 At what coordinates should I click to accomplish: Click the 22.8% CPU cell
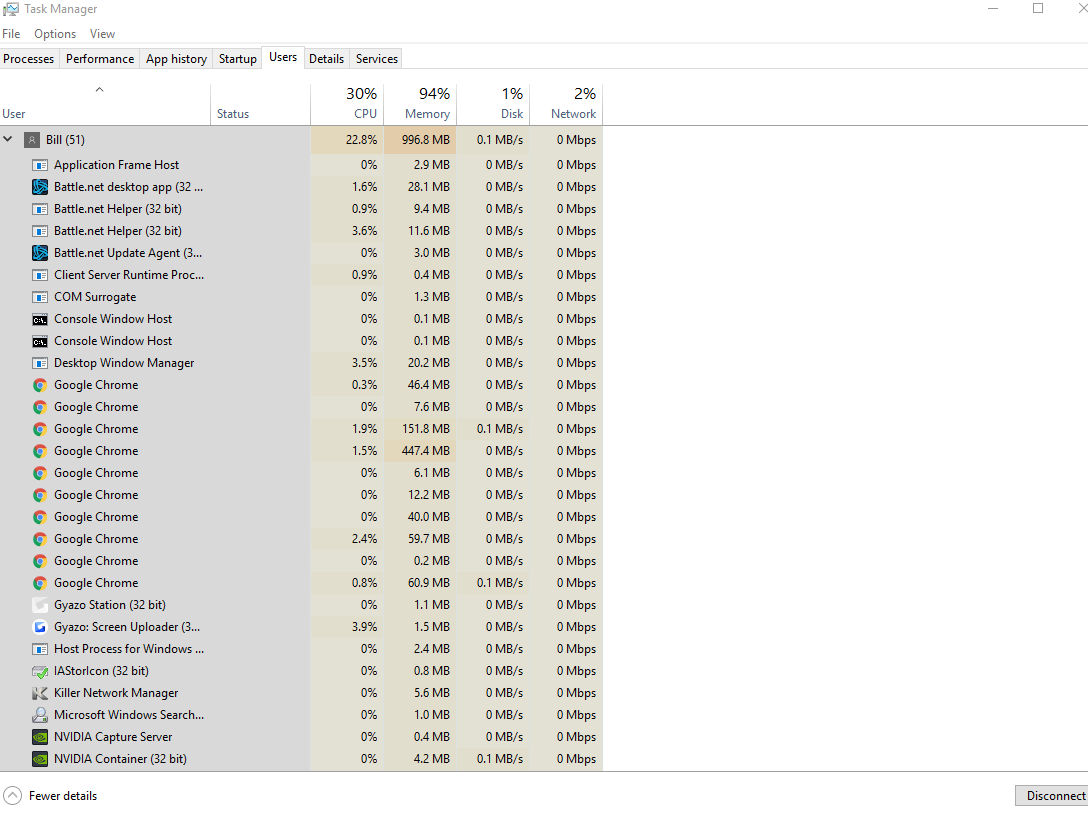347,140
